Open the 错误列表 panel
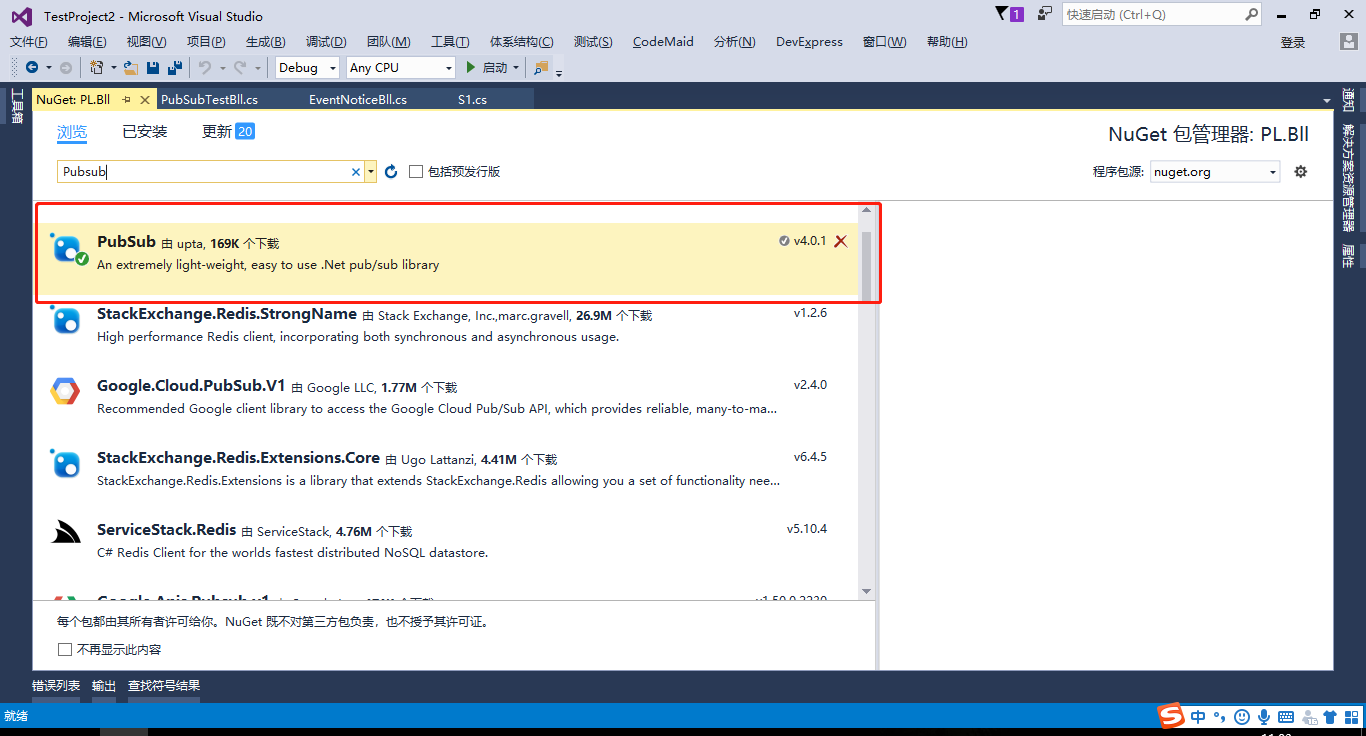Screen dimensions: 1366x736 (x=56, y=686)
